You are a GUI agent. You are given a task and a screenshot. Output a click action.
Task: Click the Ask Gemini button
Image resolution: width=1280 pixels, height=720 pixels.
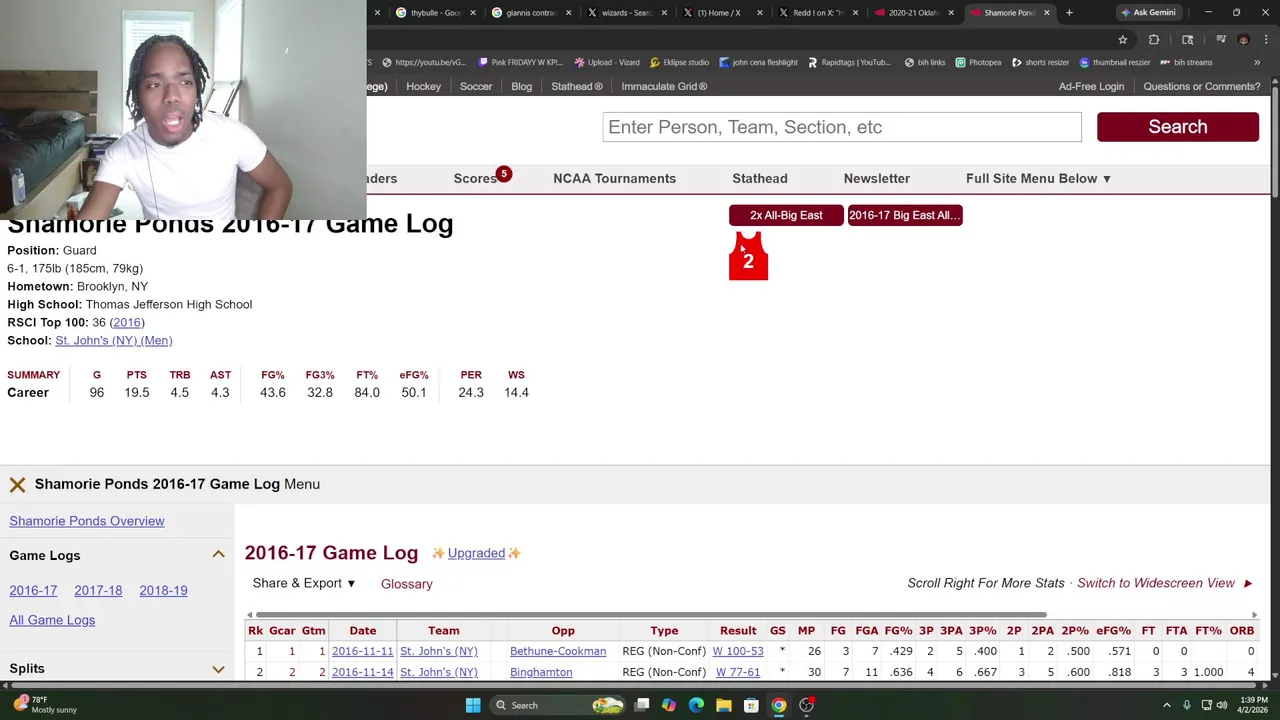[x=1148, y=12]
